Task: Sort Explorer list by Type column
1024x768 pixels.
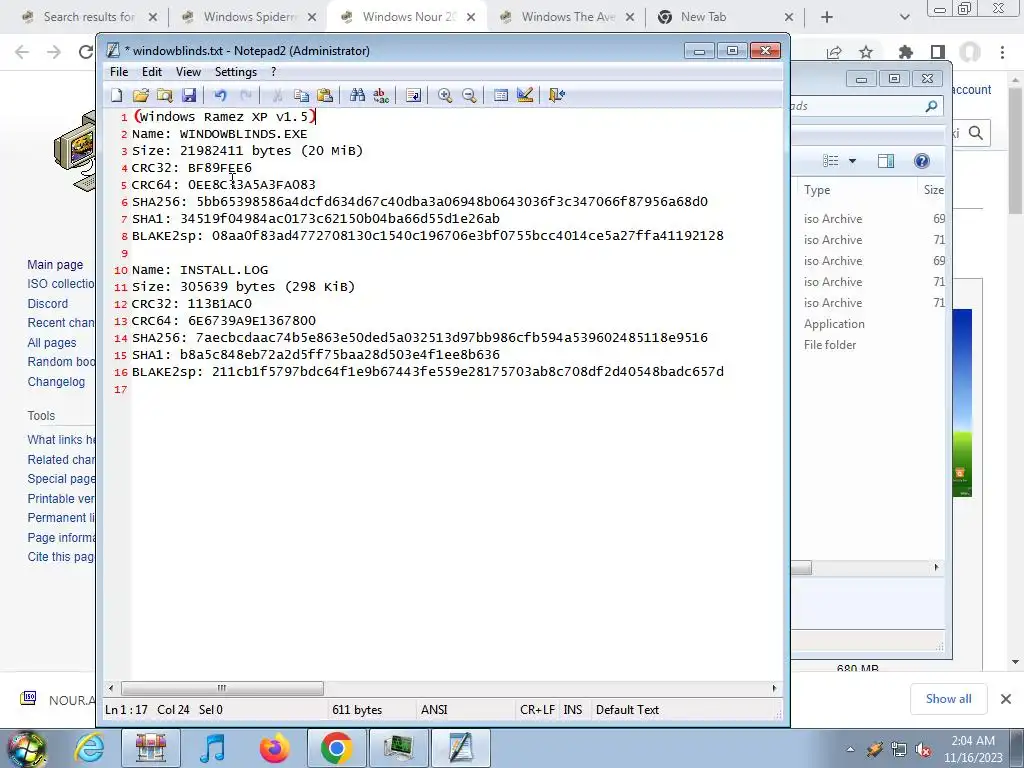Action: pos(817,190)
